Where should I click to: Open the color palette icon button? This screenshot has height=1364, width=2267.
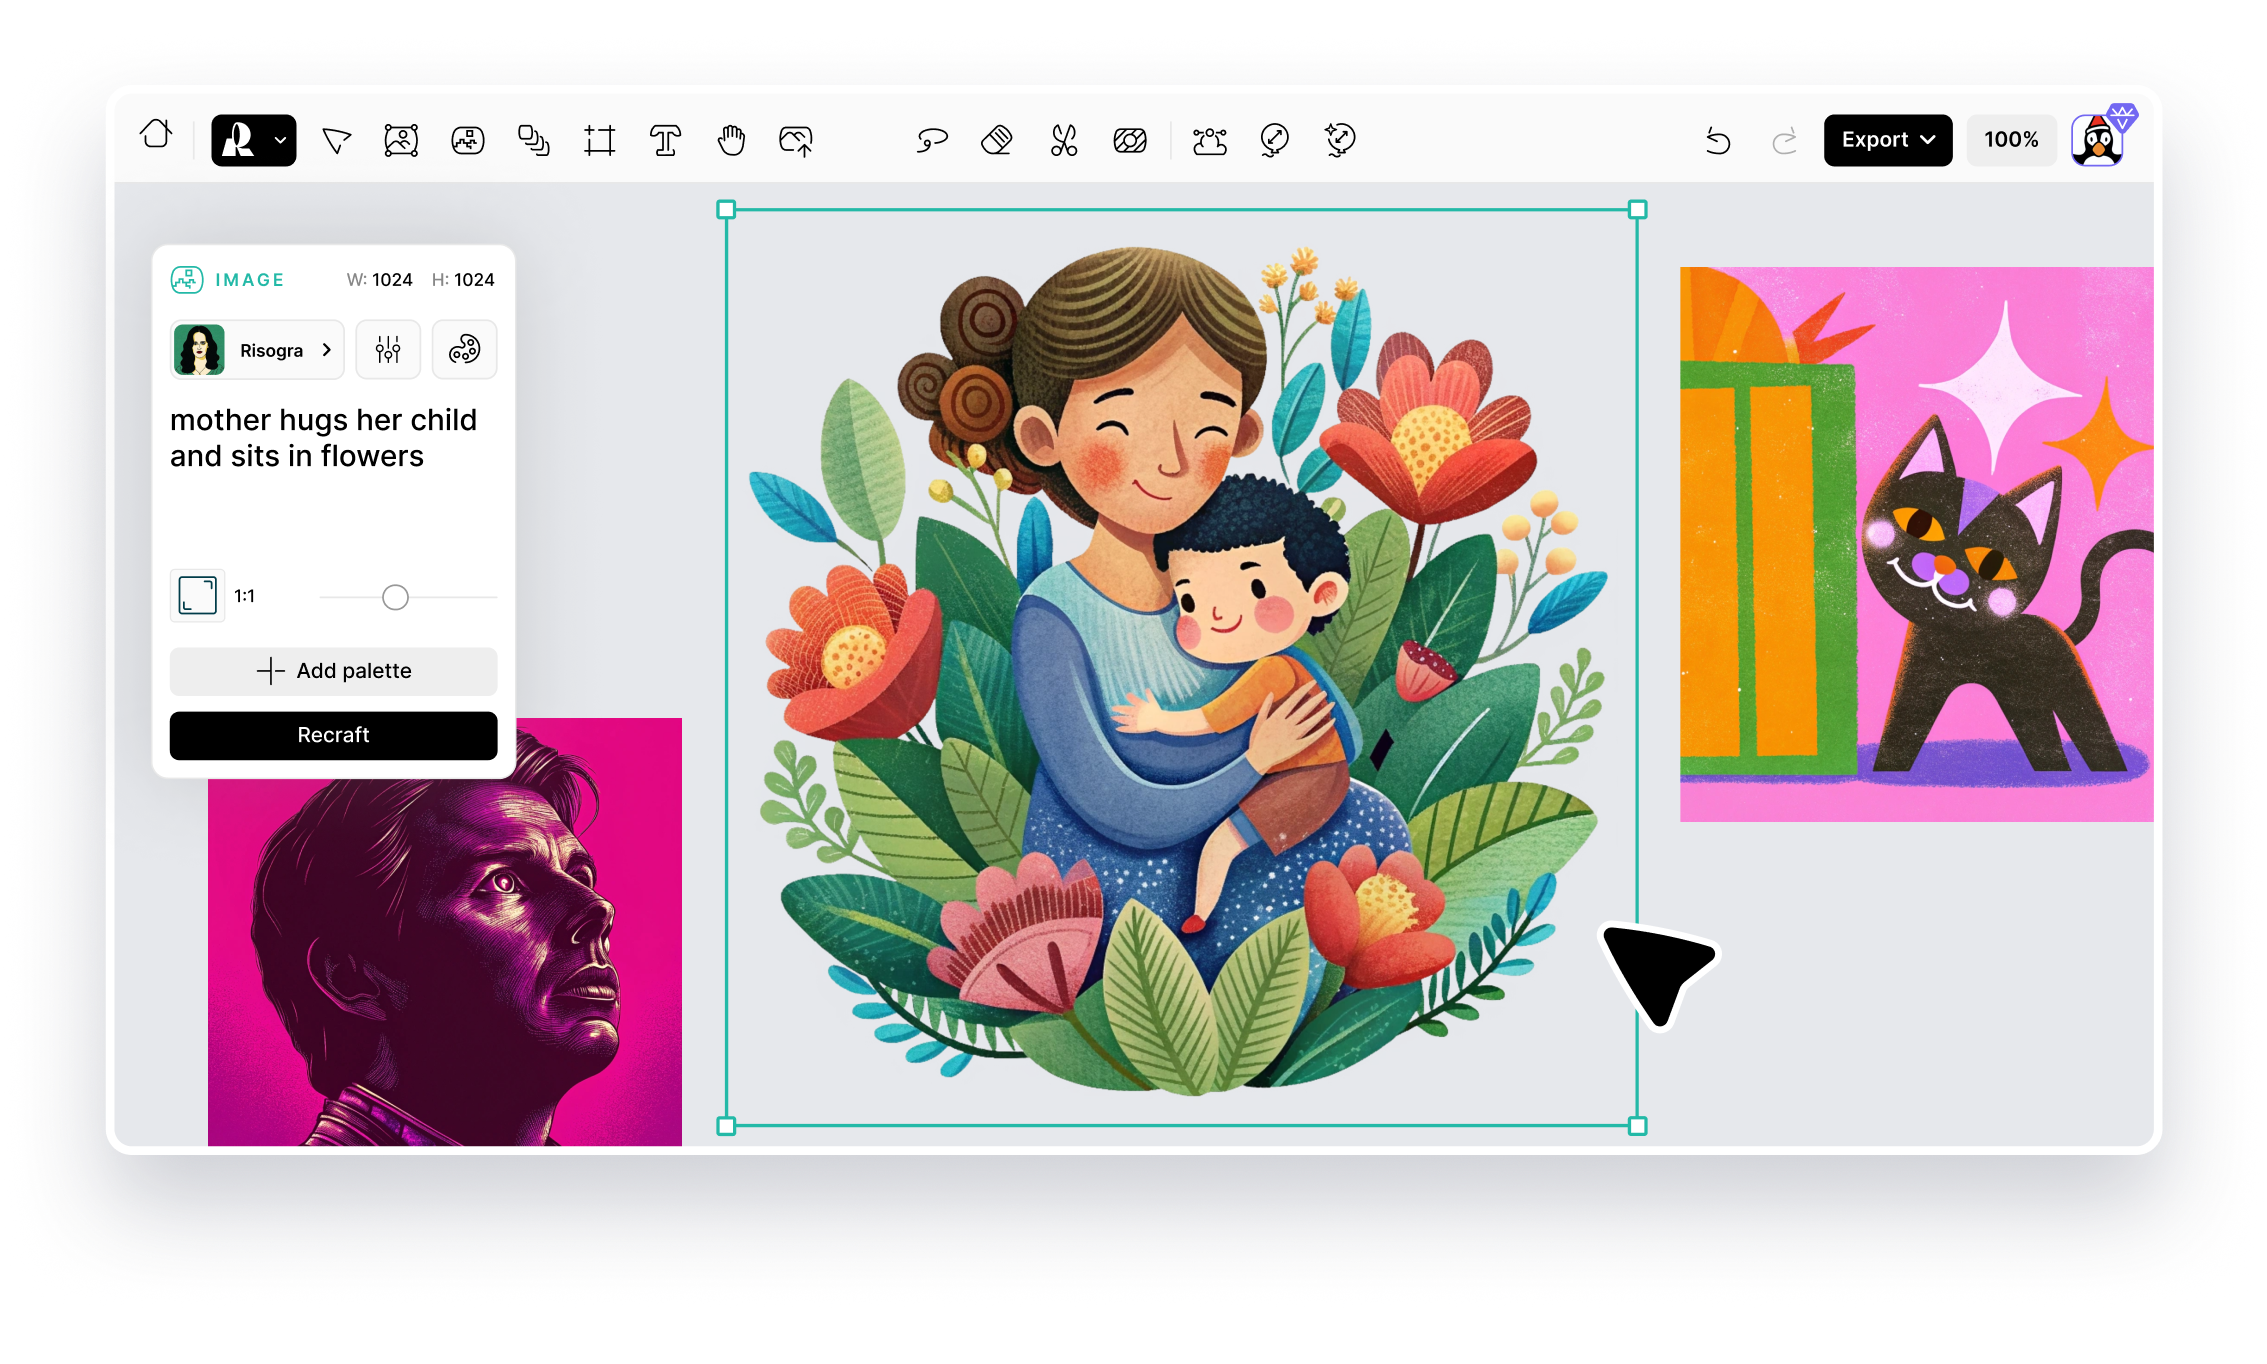click(x=464, y=350)
